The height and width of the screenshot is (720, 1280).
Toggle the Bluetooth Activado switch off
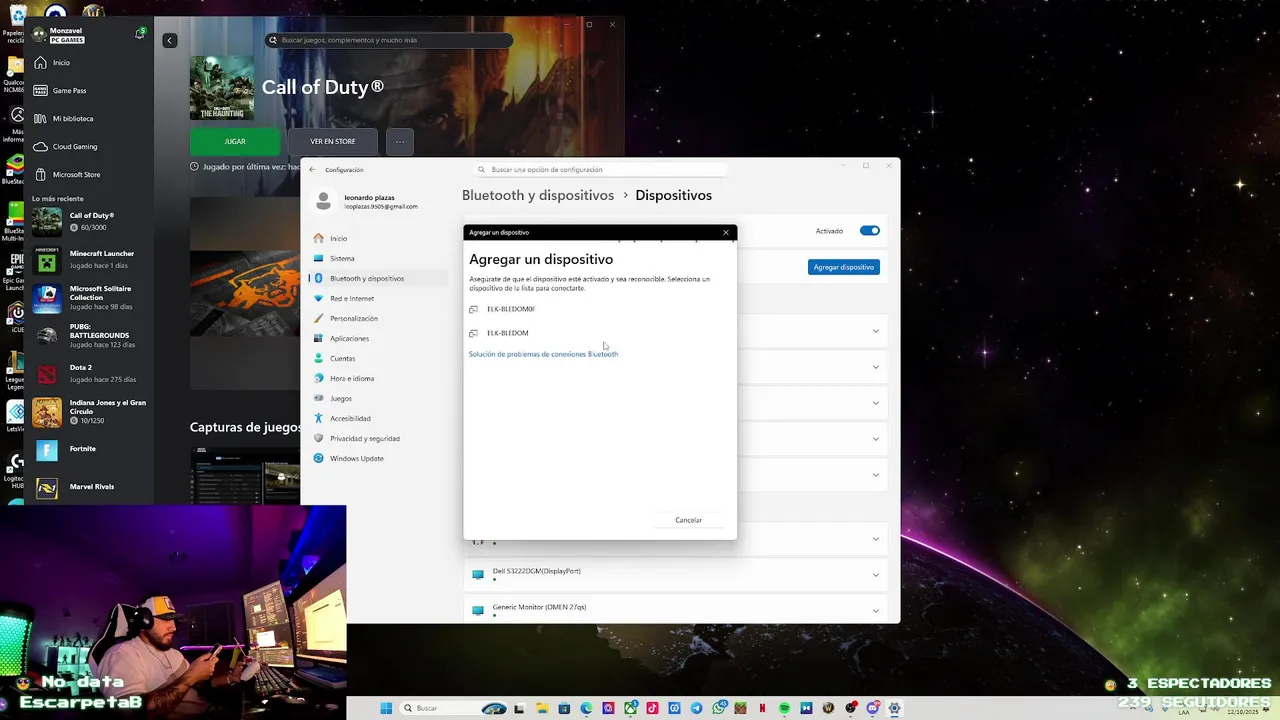870,231
